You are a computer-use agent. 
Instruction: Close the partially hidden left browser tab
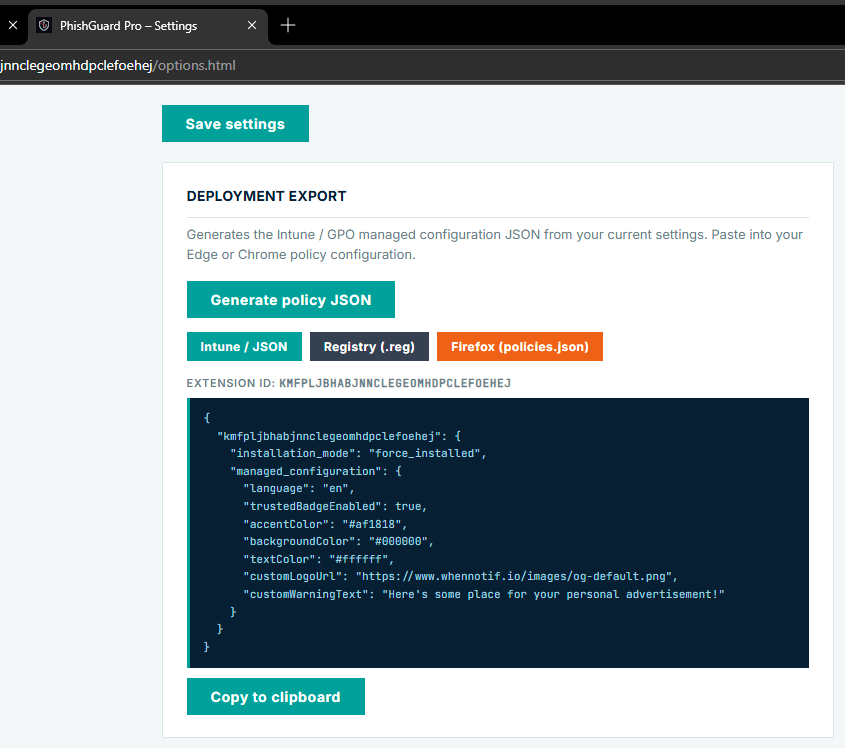[13, 25]
